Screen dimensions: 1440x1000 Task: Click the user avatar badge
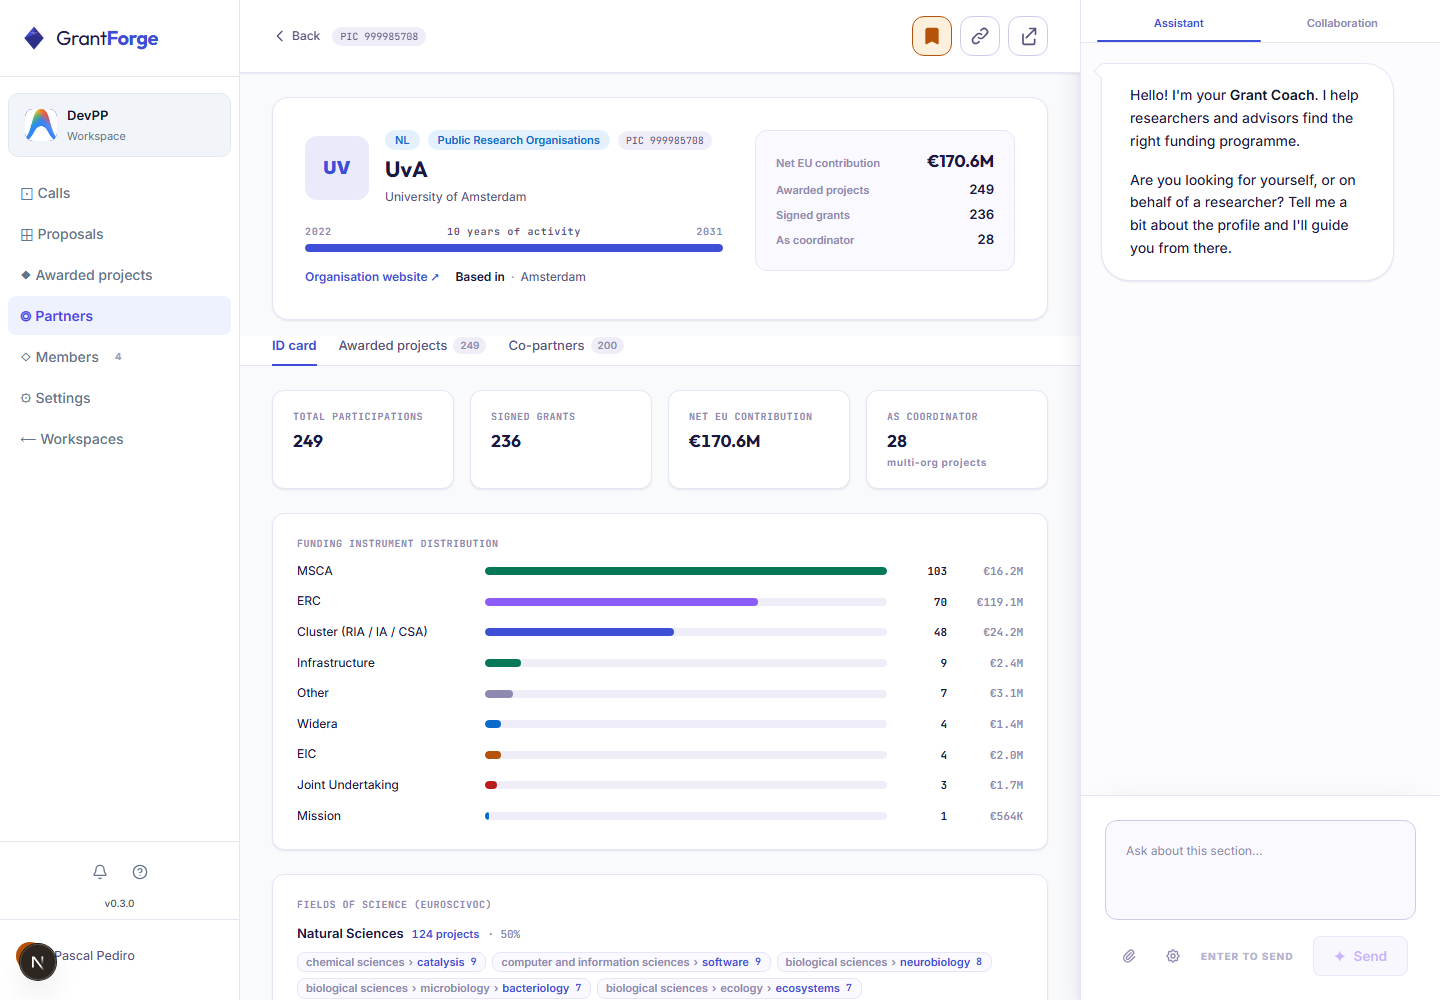coord(37,962)
